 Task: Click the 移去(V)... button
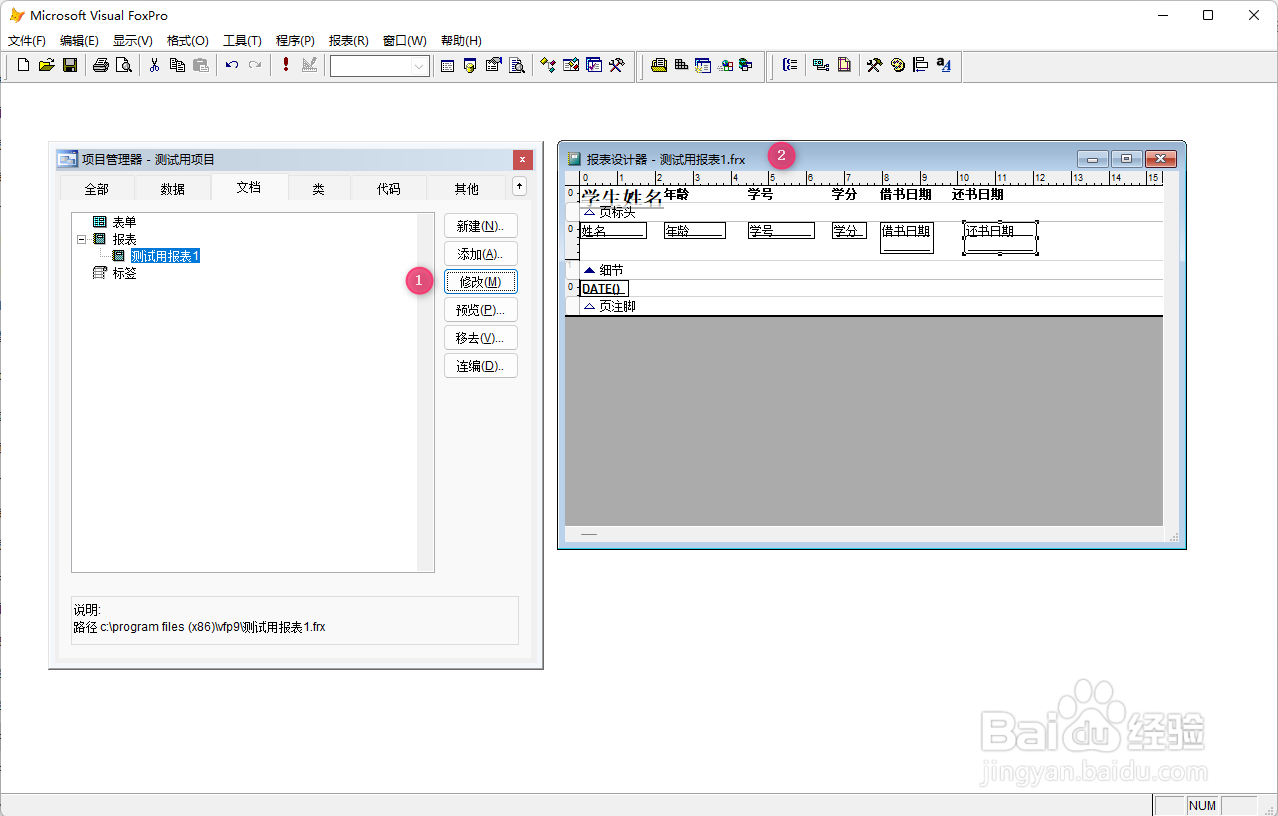point(481,338)
